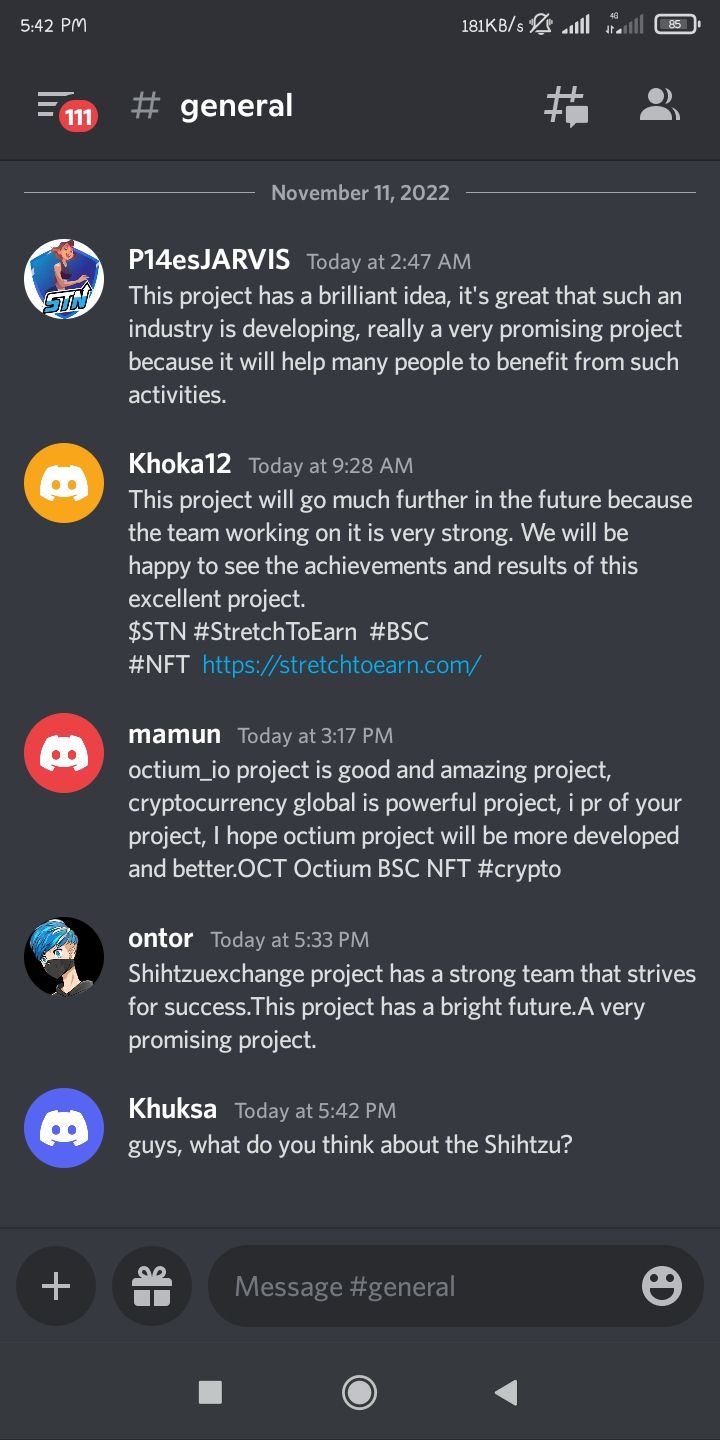
Task: Open Khoka12's orange Discord avatar
Action: click(64, 483)
